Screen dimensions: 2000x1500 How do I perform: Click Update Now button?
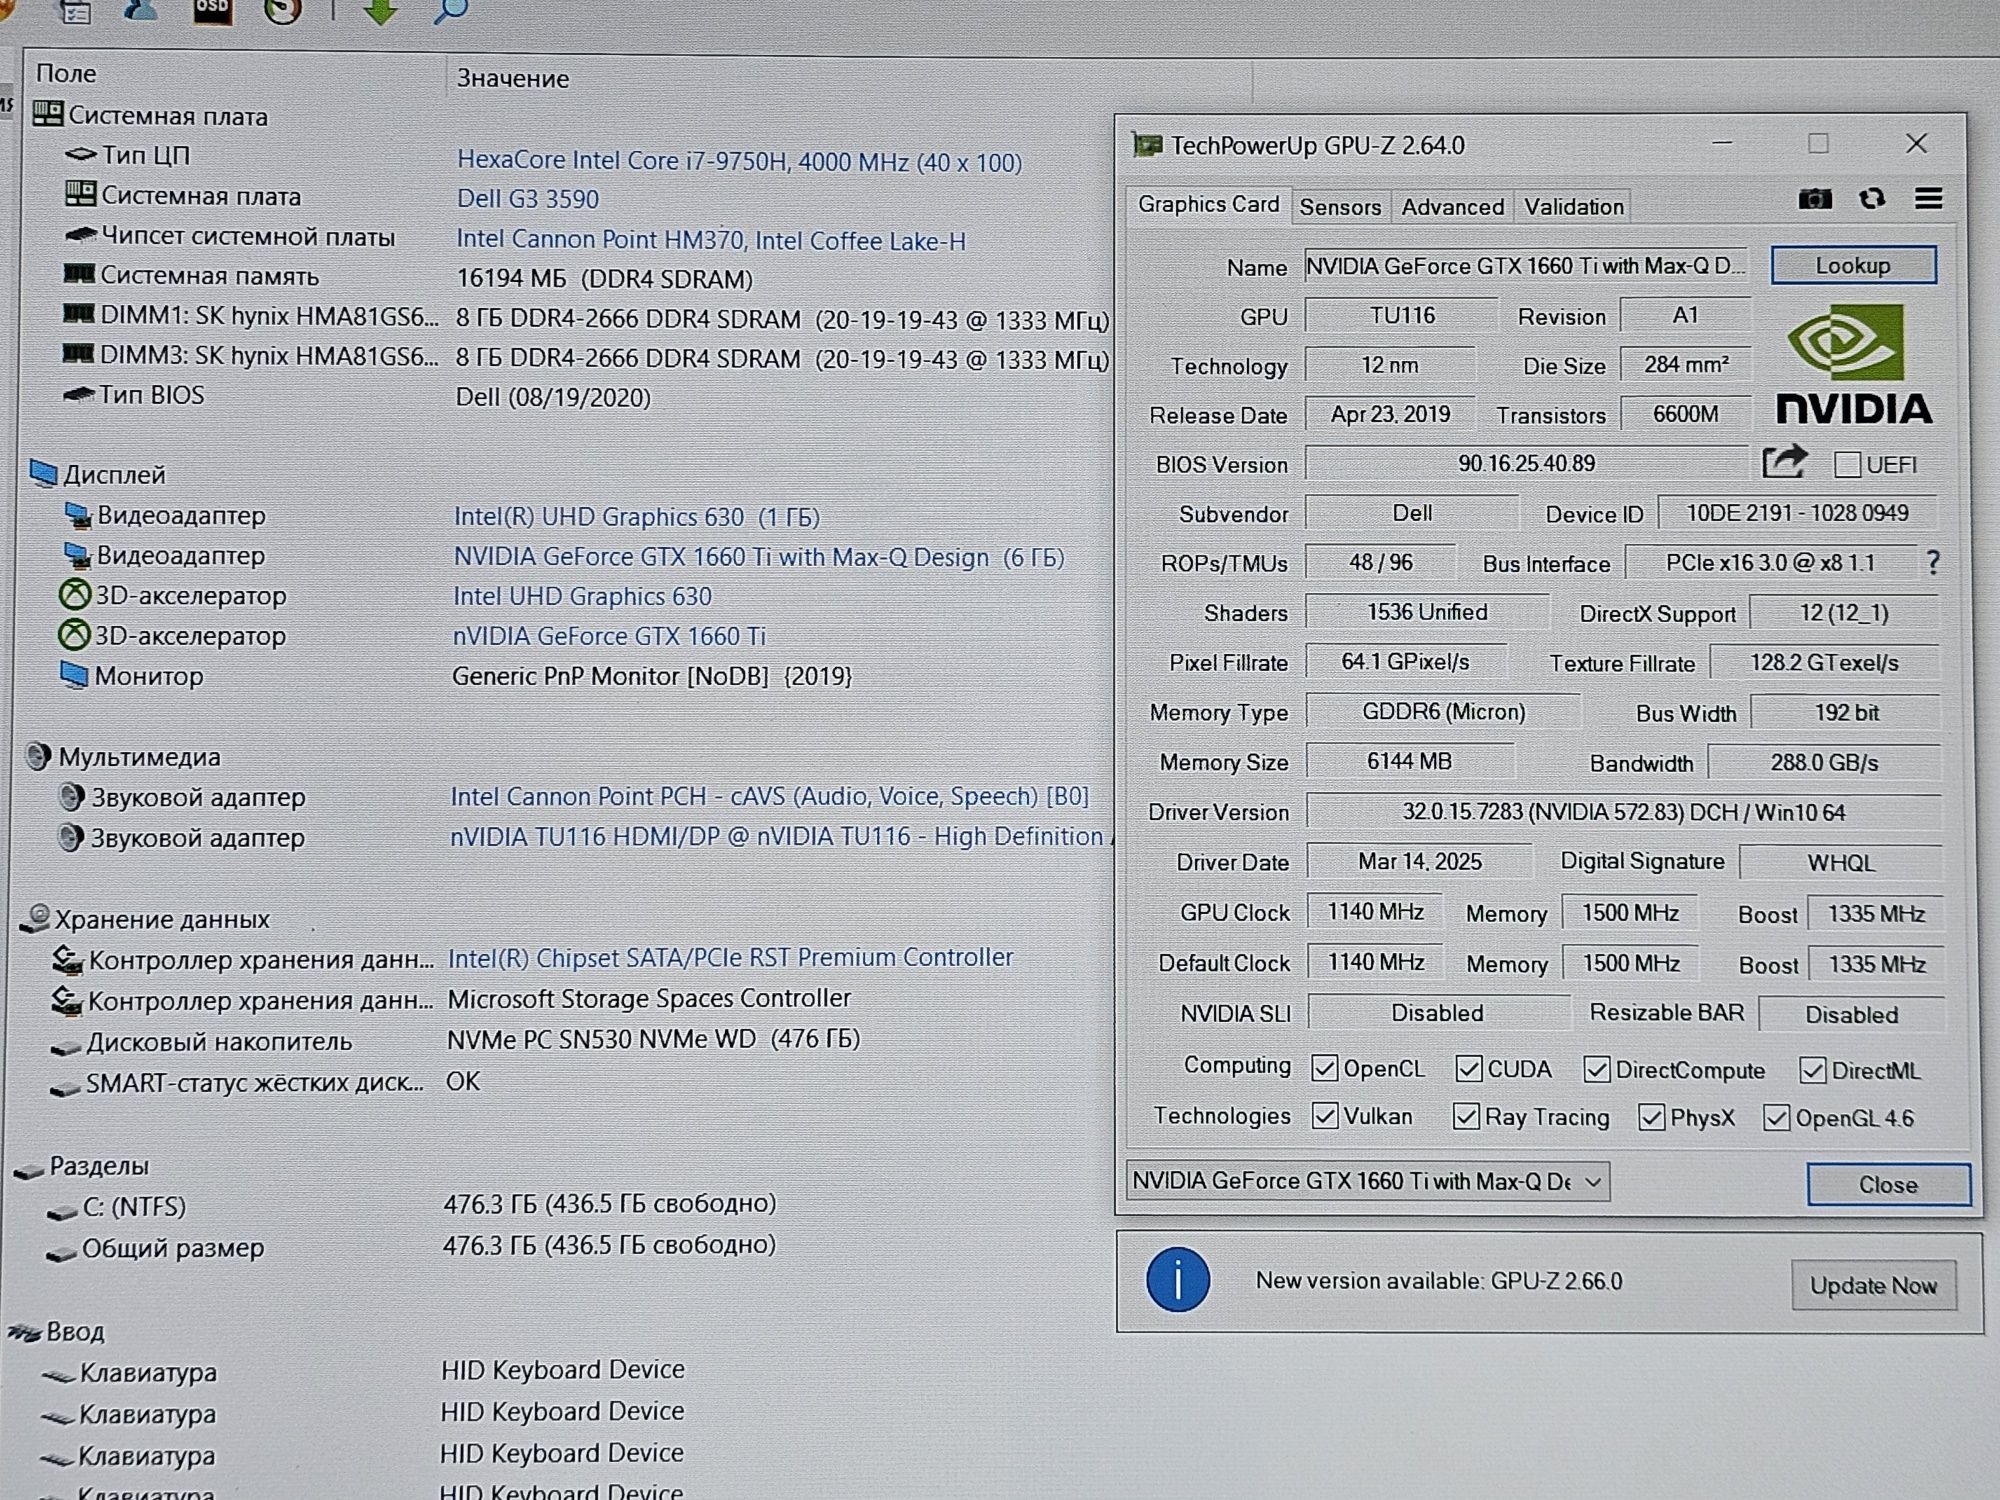1873,1285
